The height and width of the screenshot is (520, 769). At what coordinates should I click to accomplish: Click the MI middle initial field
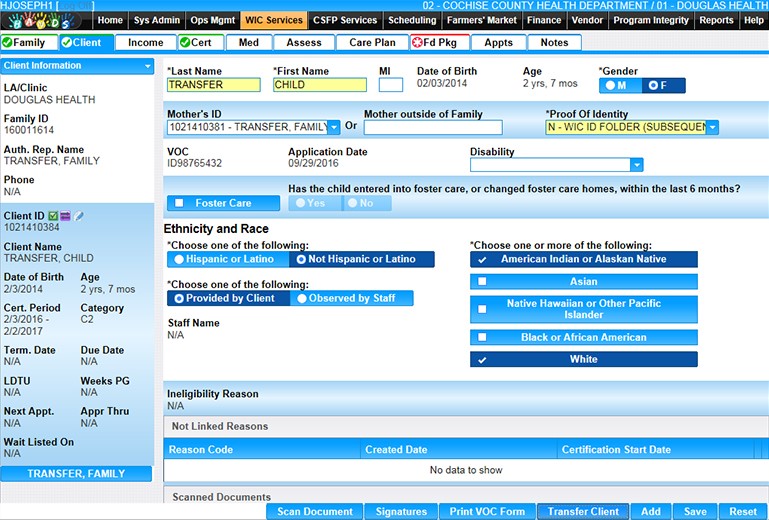391,85
